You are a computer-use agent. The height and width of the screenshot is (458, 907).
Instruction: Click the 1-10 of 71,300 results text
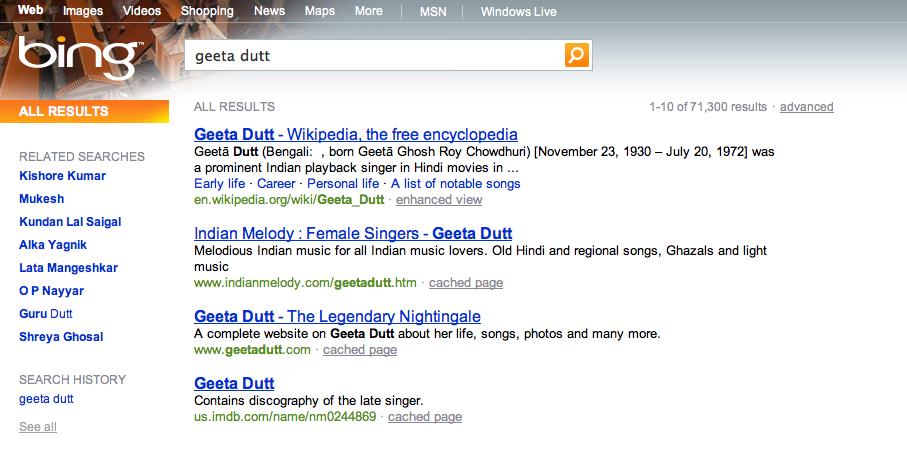coord(708,107)
